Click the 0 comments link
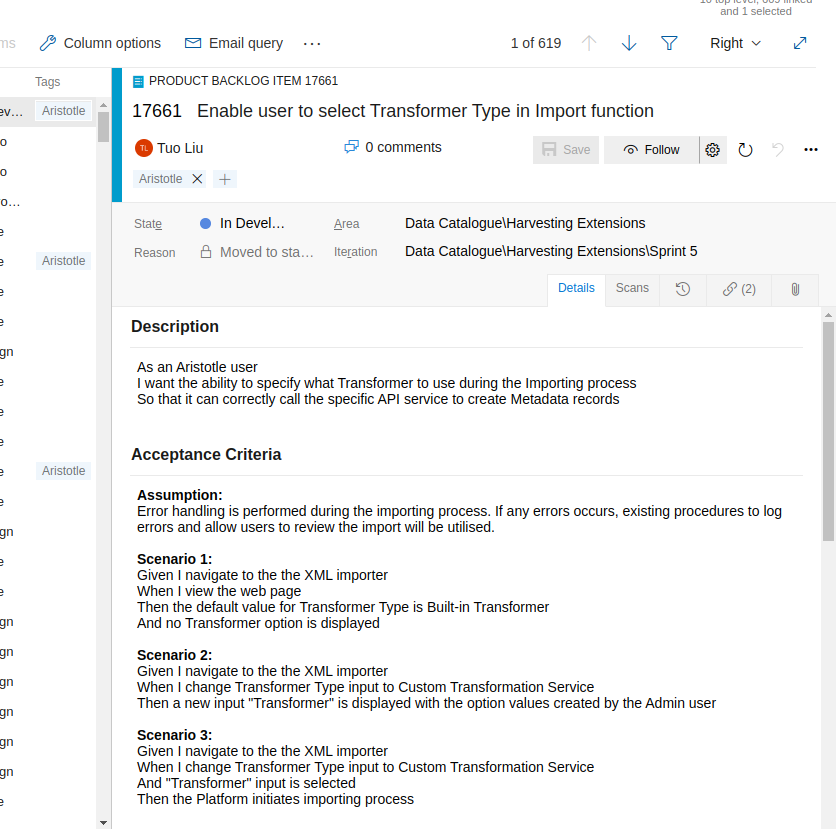This screenshot has height=829, width=836. pos(404,147)
